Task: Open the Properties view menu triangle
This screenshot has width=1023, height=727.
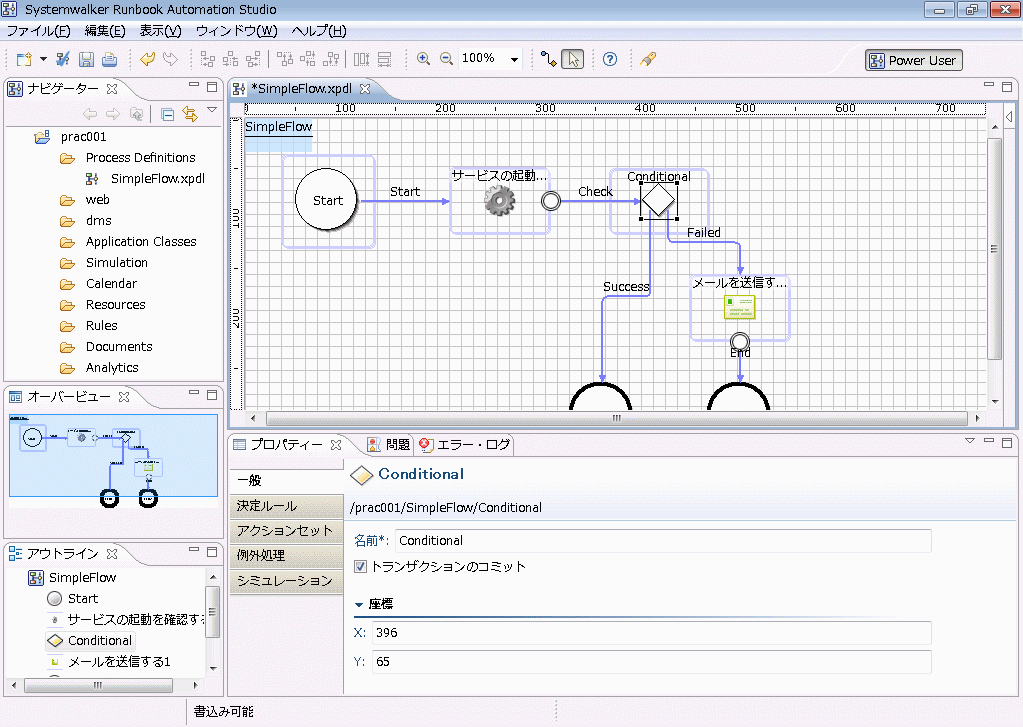Action: pos(970,442)
